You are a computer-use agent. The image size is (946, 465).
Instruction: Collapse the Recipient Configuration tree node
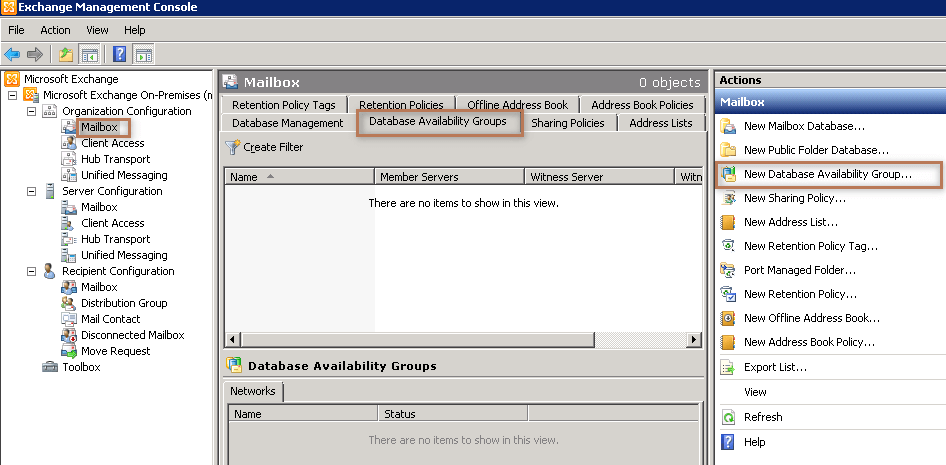[31, 271]
